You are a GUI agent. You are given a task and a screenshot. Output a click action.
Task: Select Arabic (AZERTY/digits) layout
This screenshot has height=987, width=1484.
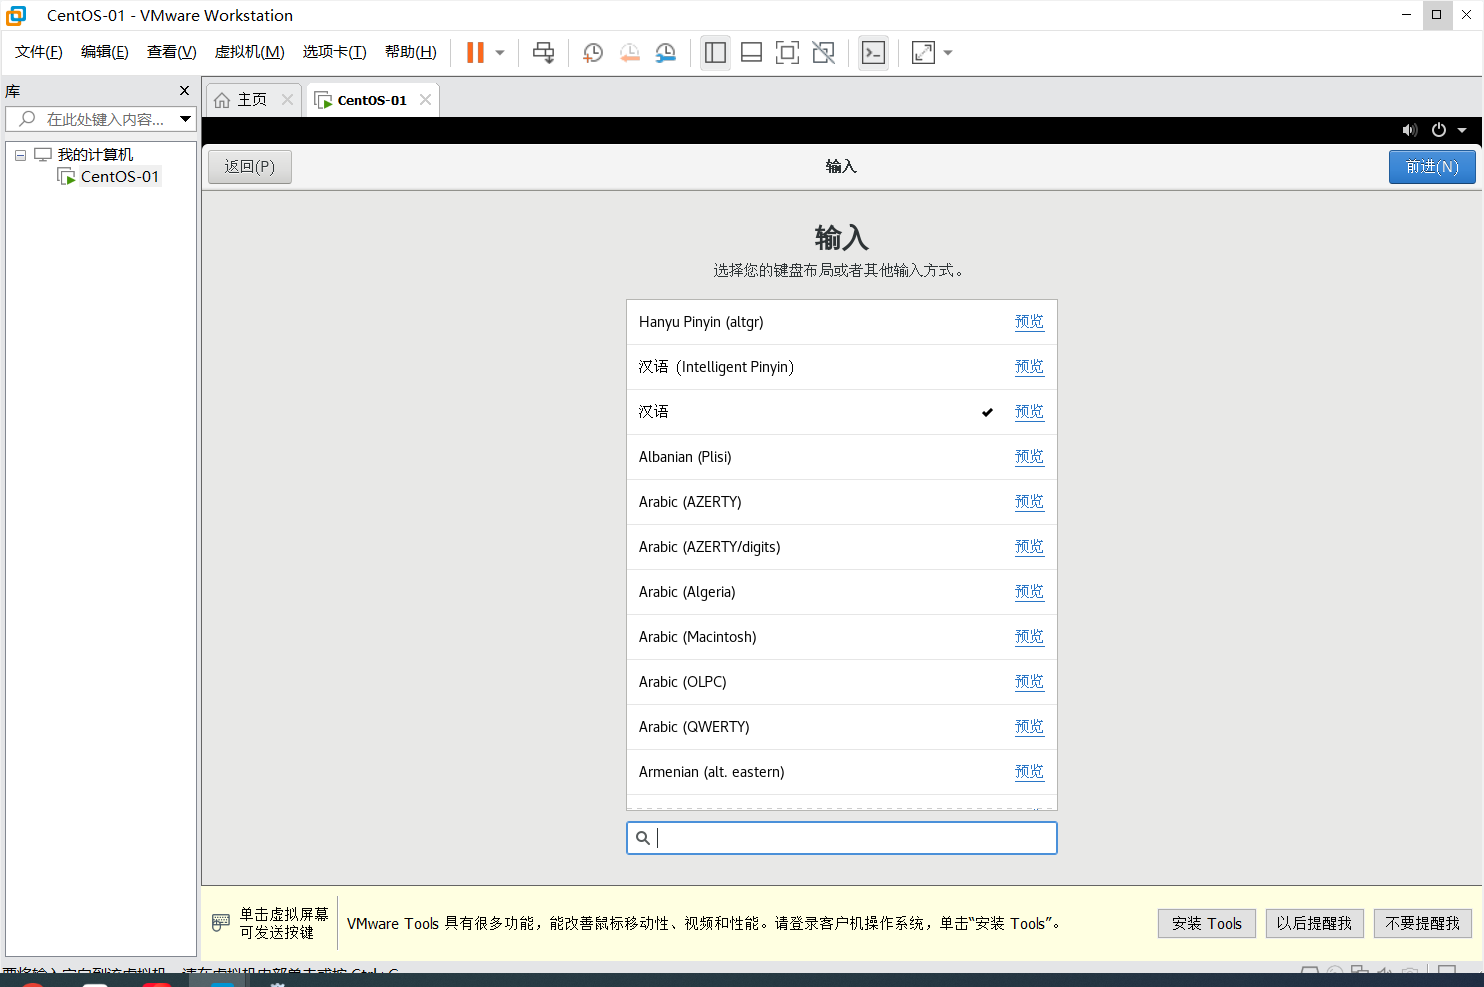841,547
